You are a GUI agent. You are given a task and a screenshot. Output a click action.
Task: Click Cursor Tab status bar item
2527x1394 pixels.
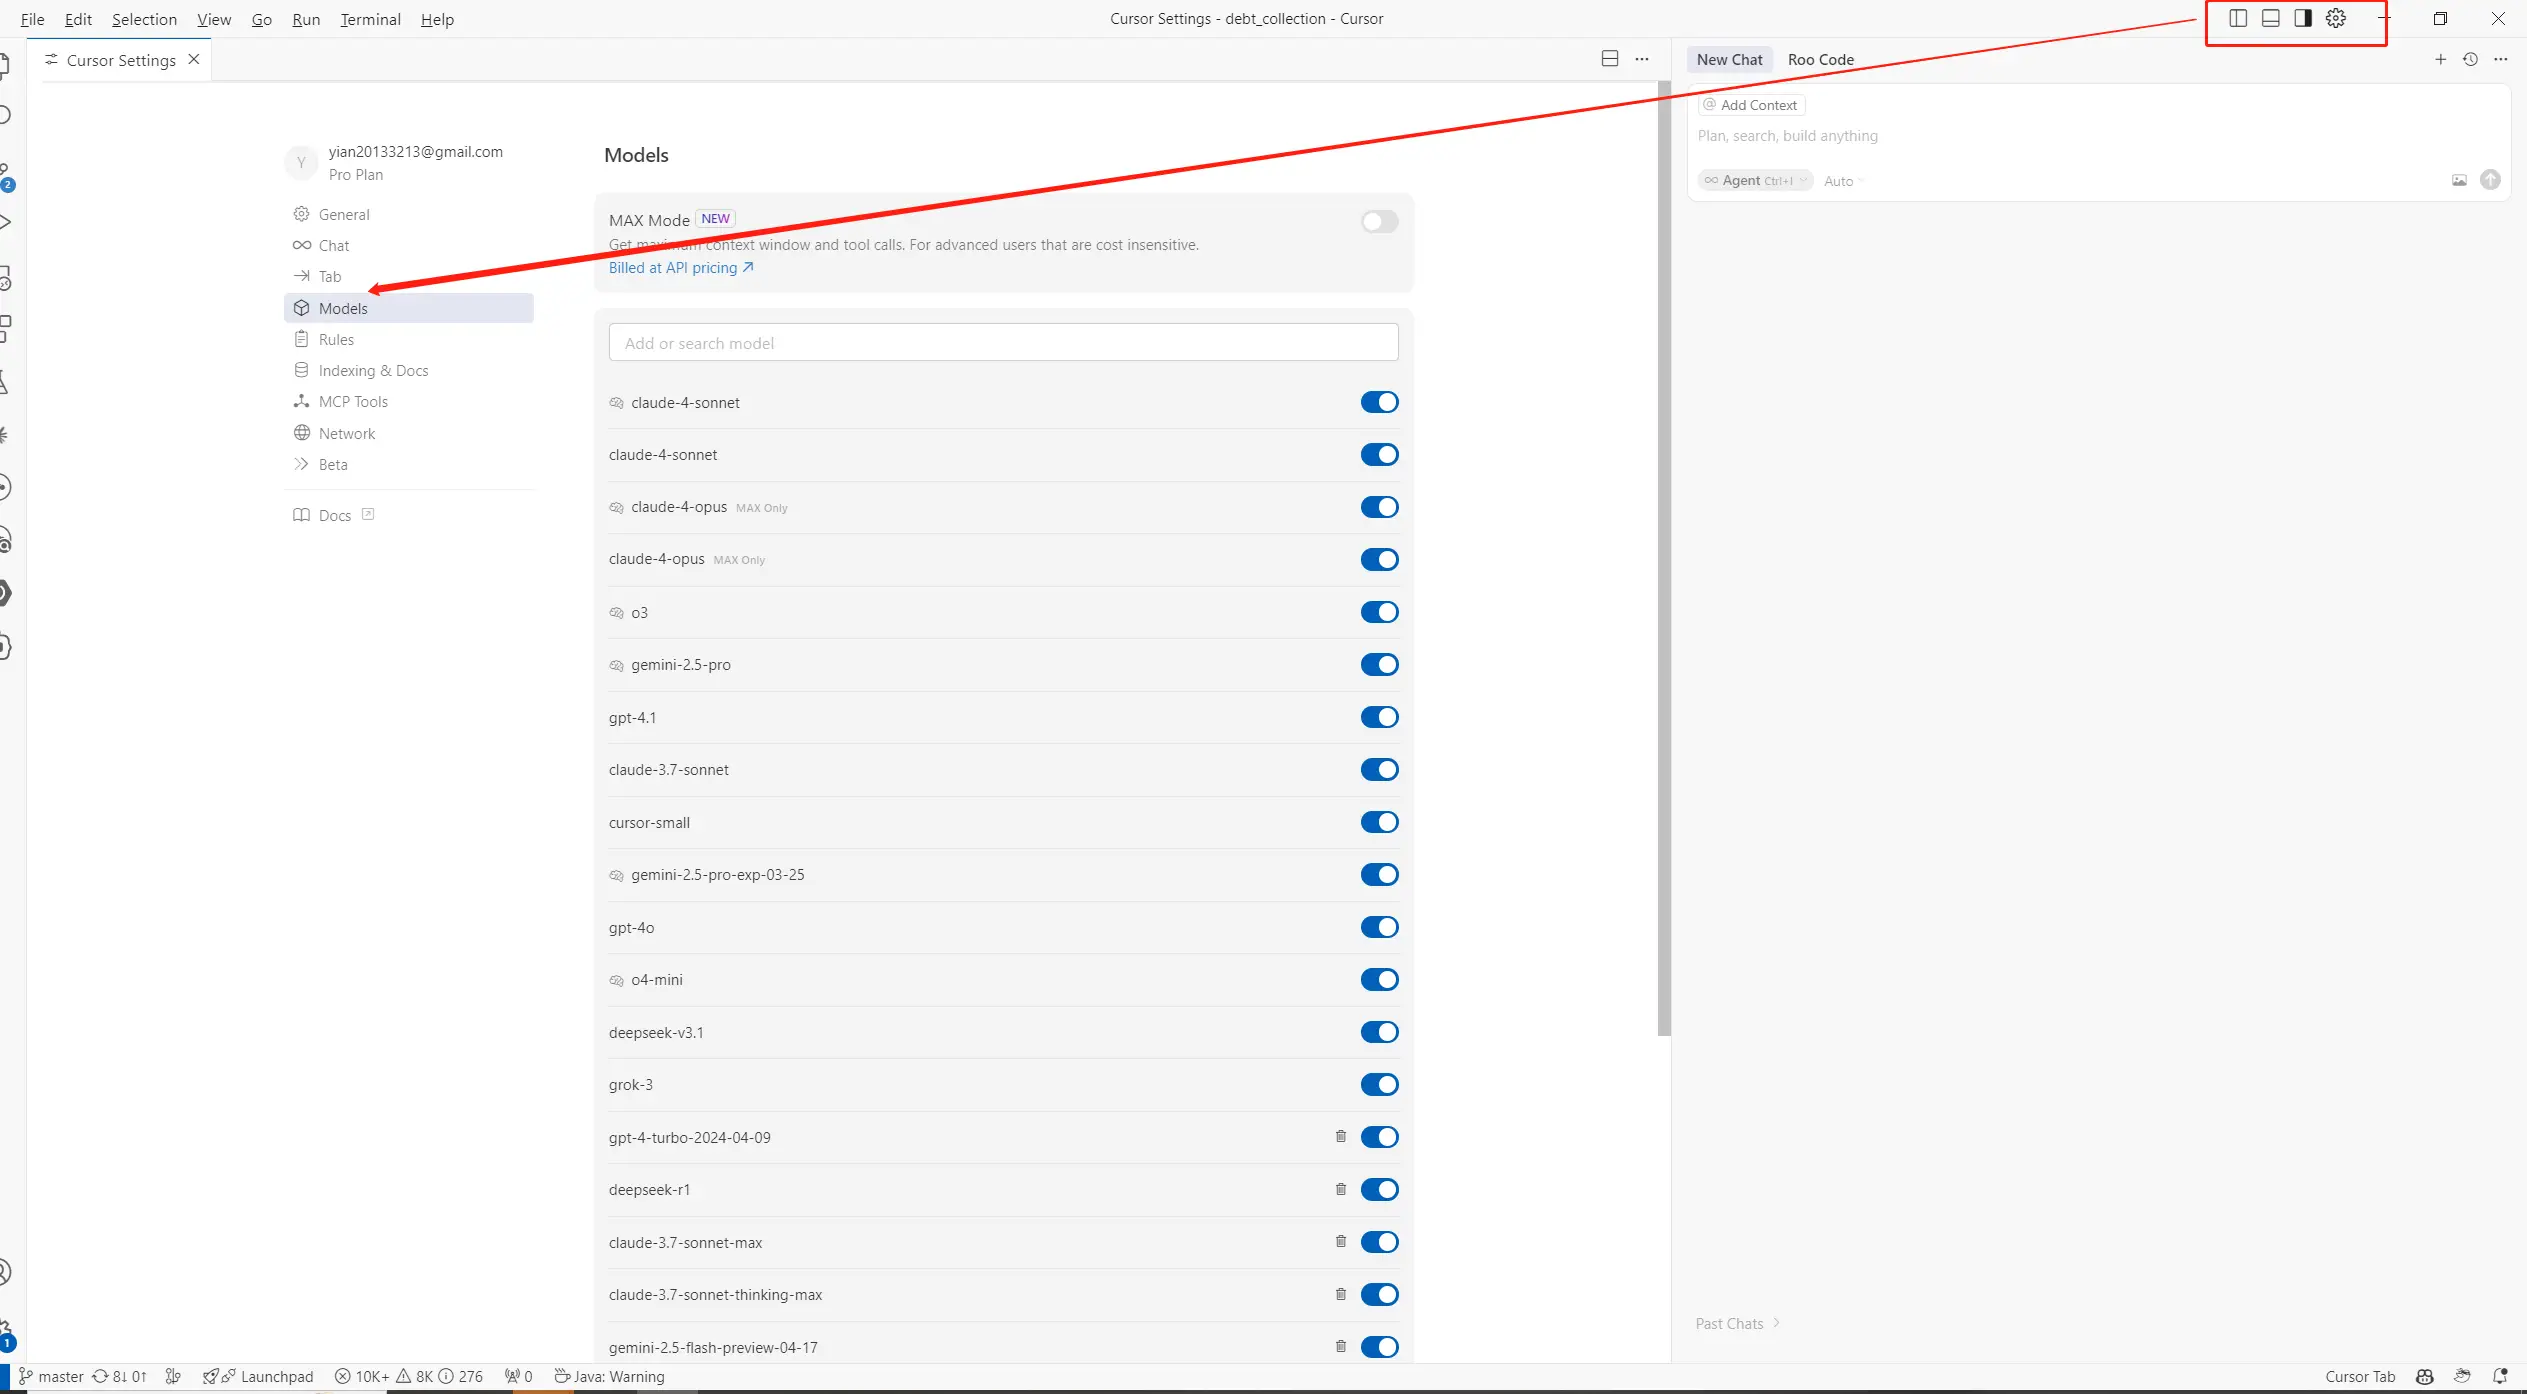(2360, 1376)
